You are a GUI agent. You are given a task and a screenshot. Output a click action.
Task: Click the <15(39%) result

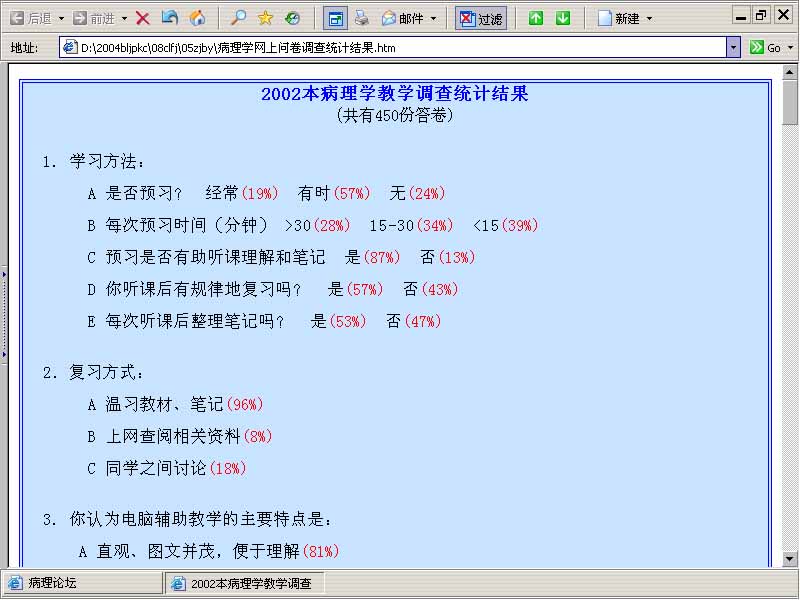tap(506, 225)
